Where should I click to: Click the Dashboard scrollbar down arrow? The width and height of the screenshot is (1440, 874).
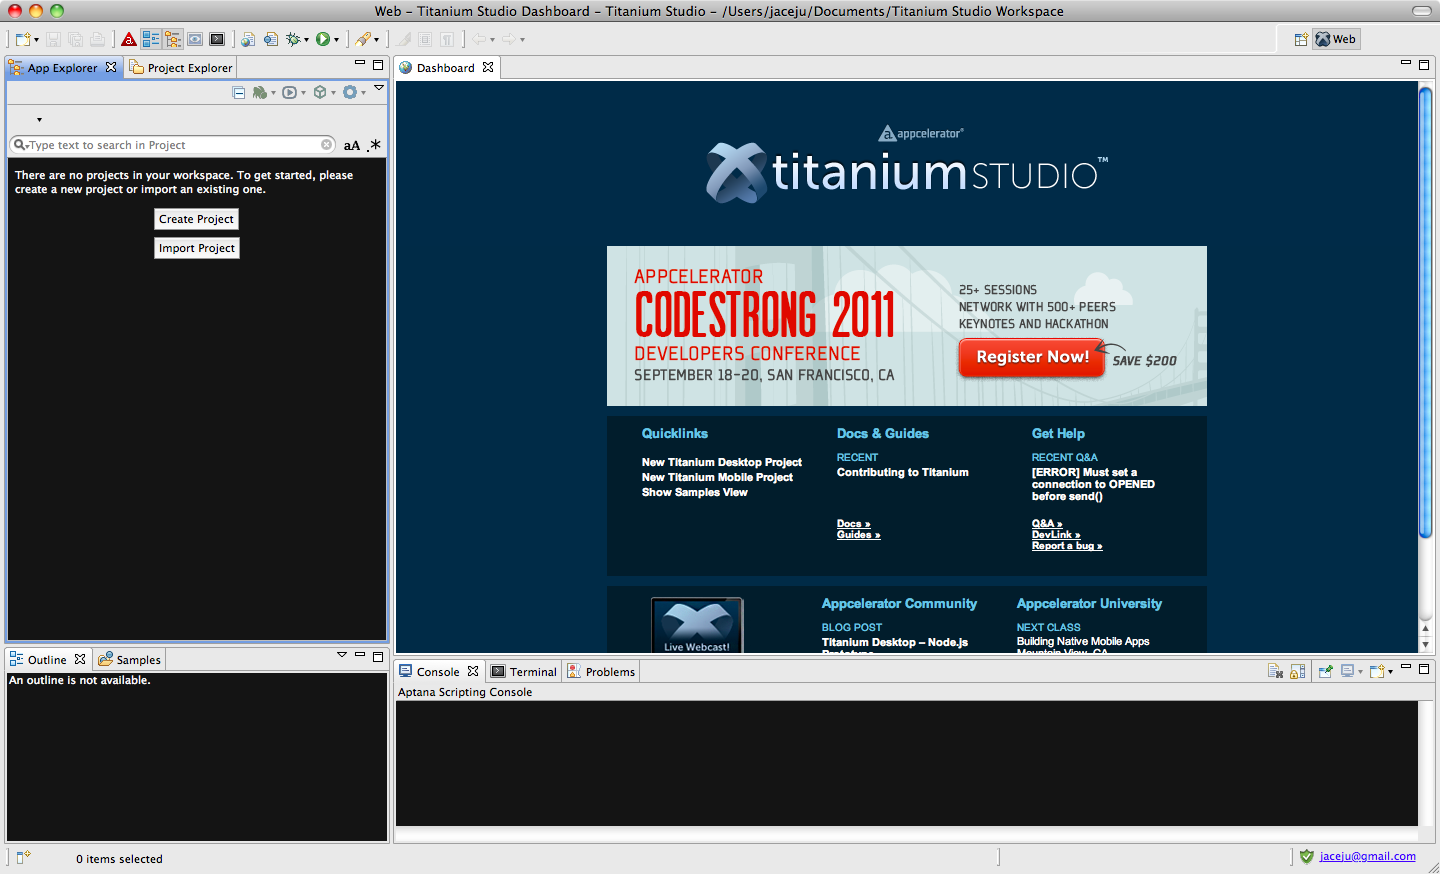tap(1426, 644)
